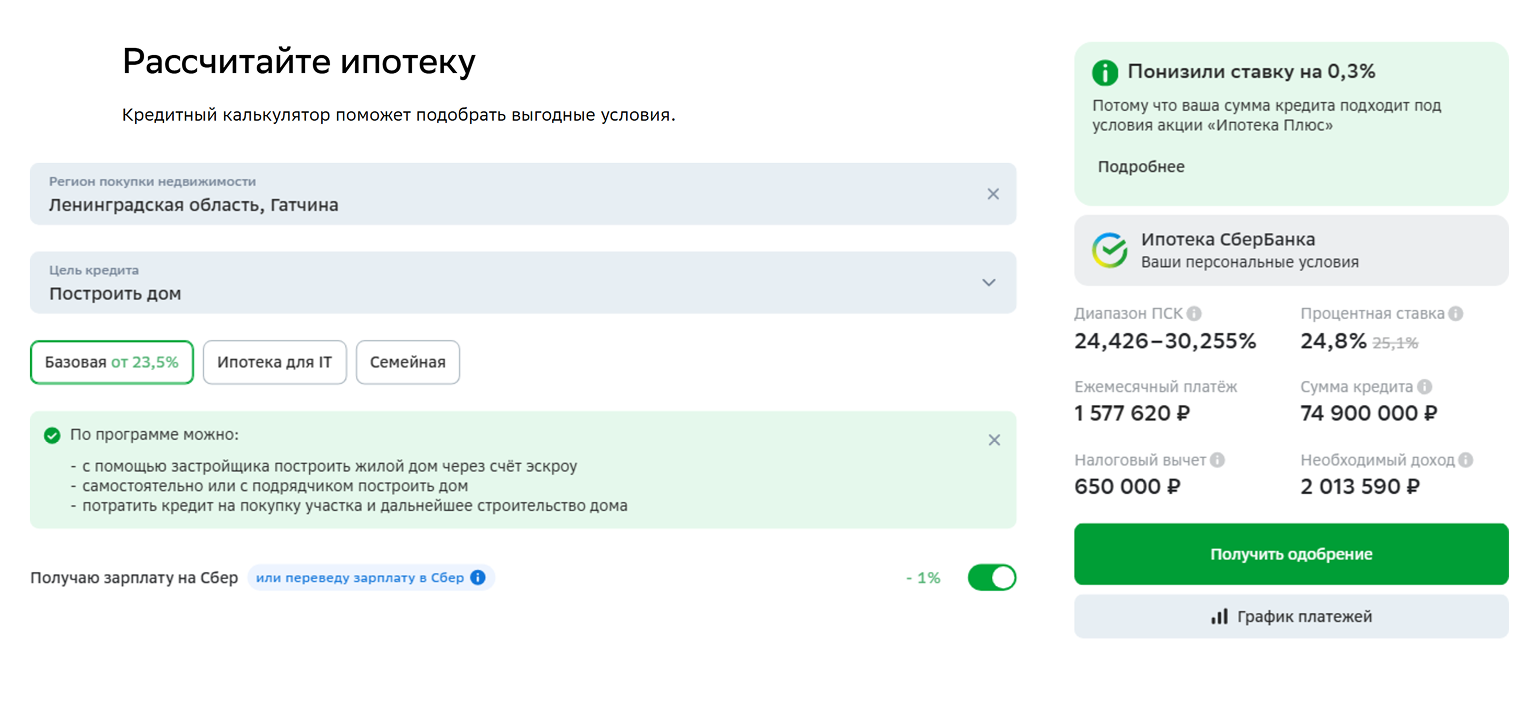
Task: Clear the property region field with the X
Action: tap(993, 194)
